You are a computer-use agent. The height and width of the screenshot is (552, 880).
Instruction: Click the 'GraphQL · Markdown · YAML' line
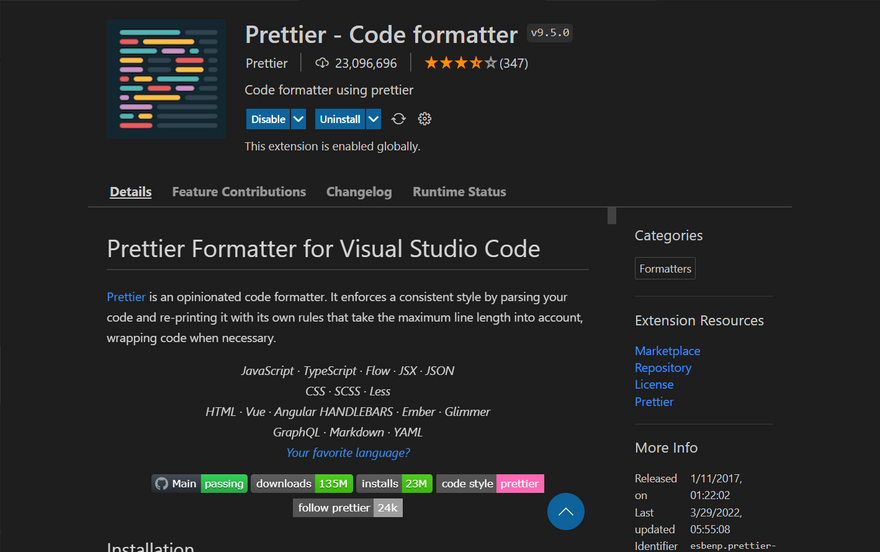[347, 433]
